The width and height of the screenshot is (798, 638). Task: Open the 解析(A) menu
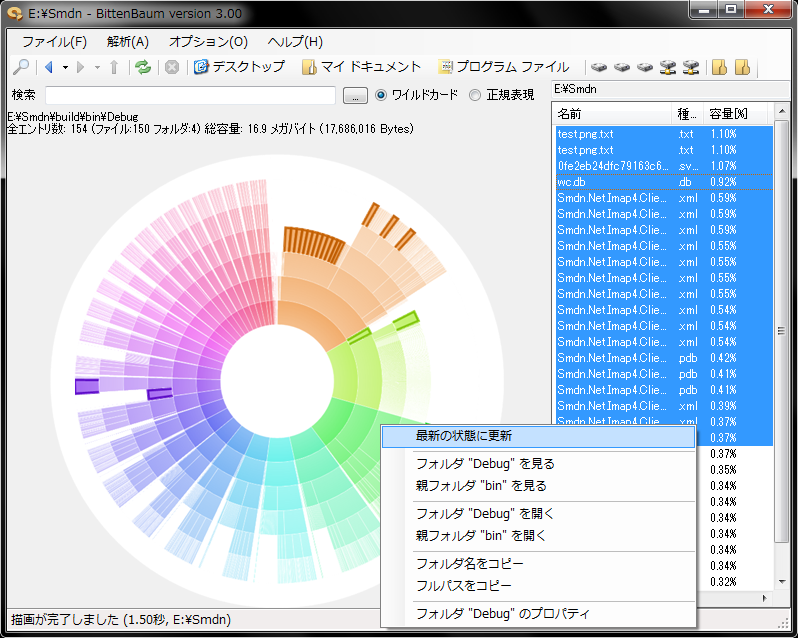(x=127, y=42)
